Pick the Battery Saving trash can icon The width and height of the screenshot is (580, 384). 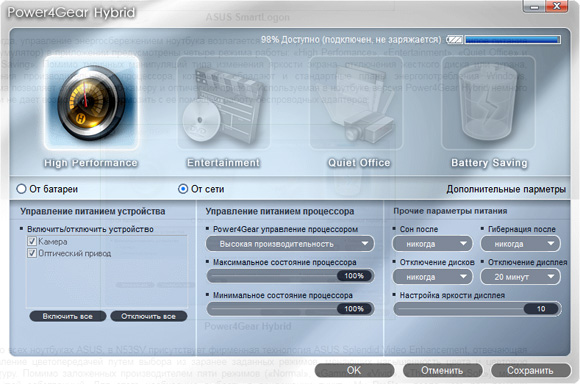click(488, 102)
